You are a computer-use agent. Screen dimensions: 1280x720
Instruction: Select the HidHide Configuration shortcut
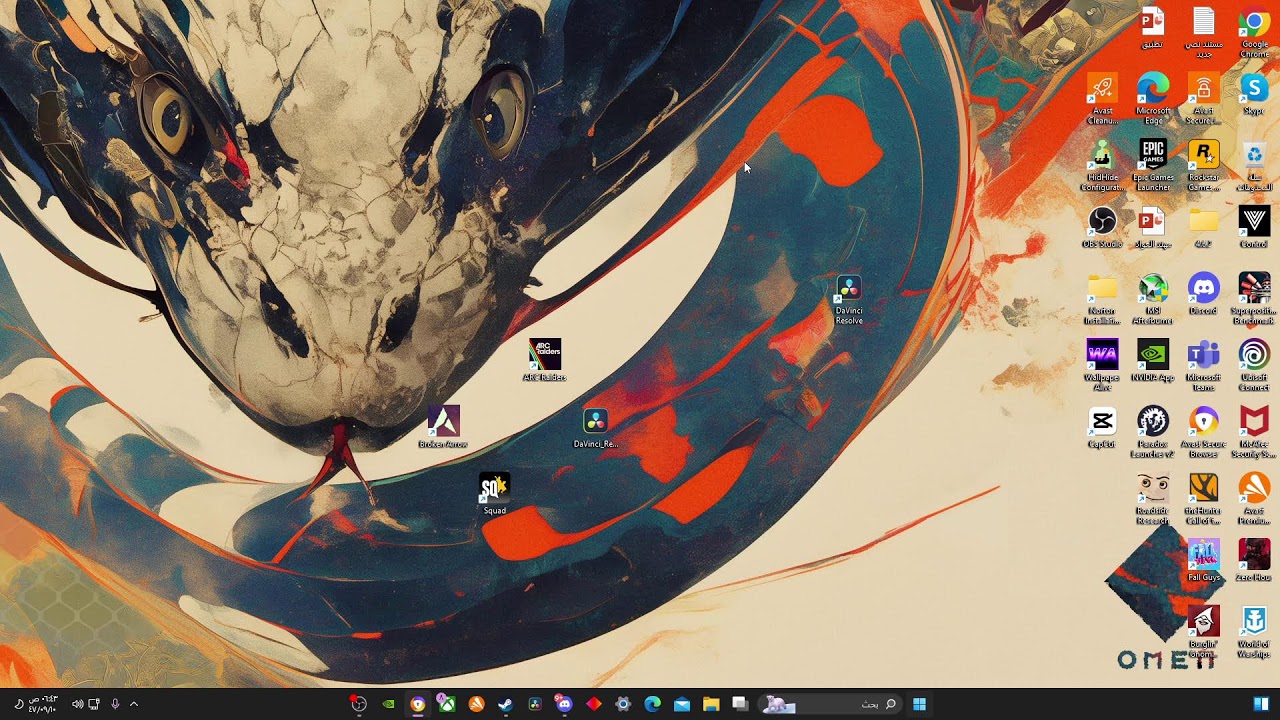1102,166
